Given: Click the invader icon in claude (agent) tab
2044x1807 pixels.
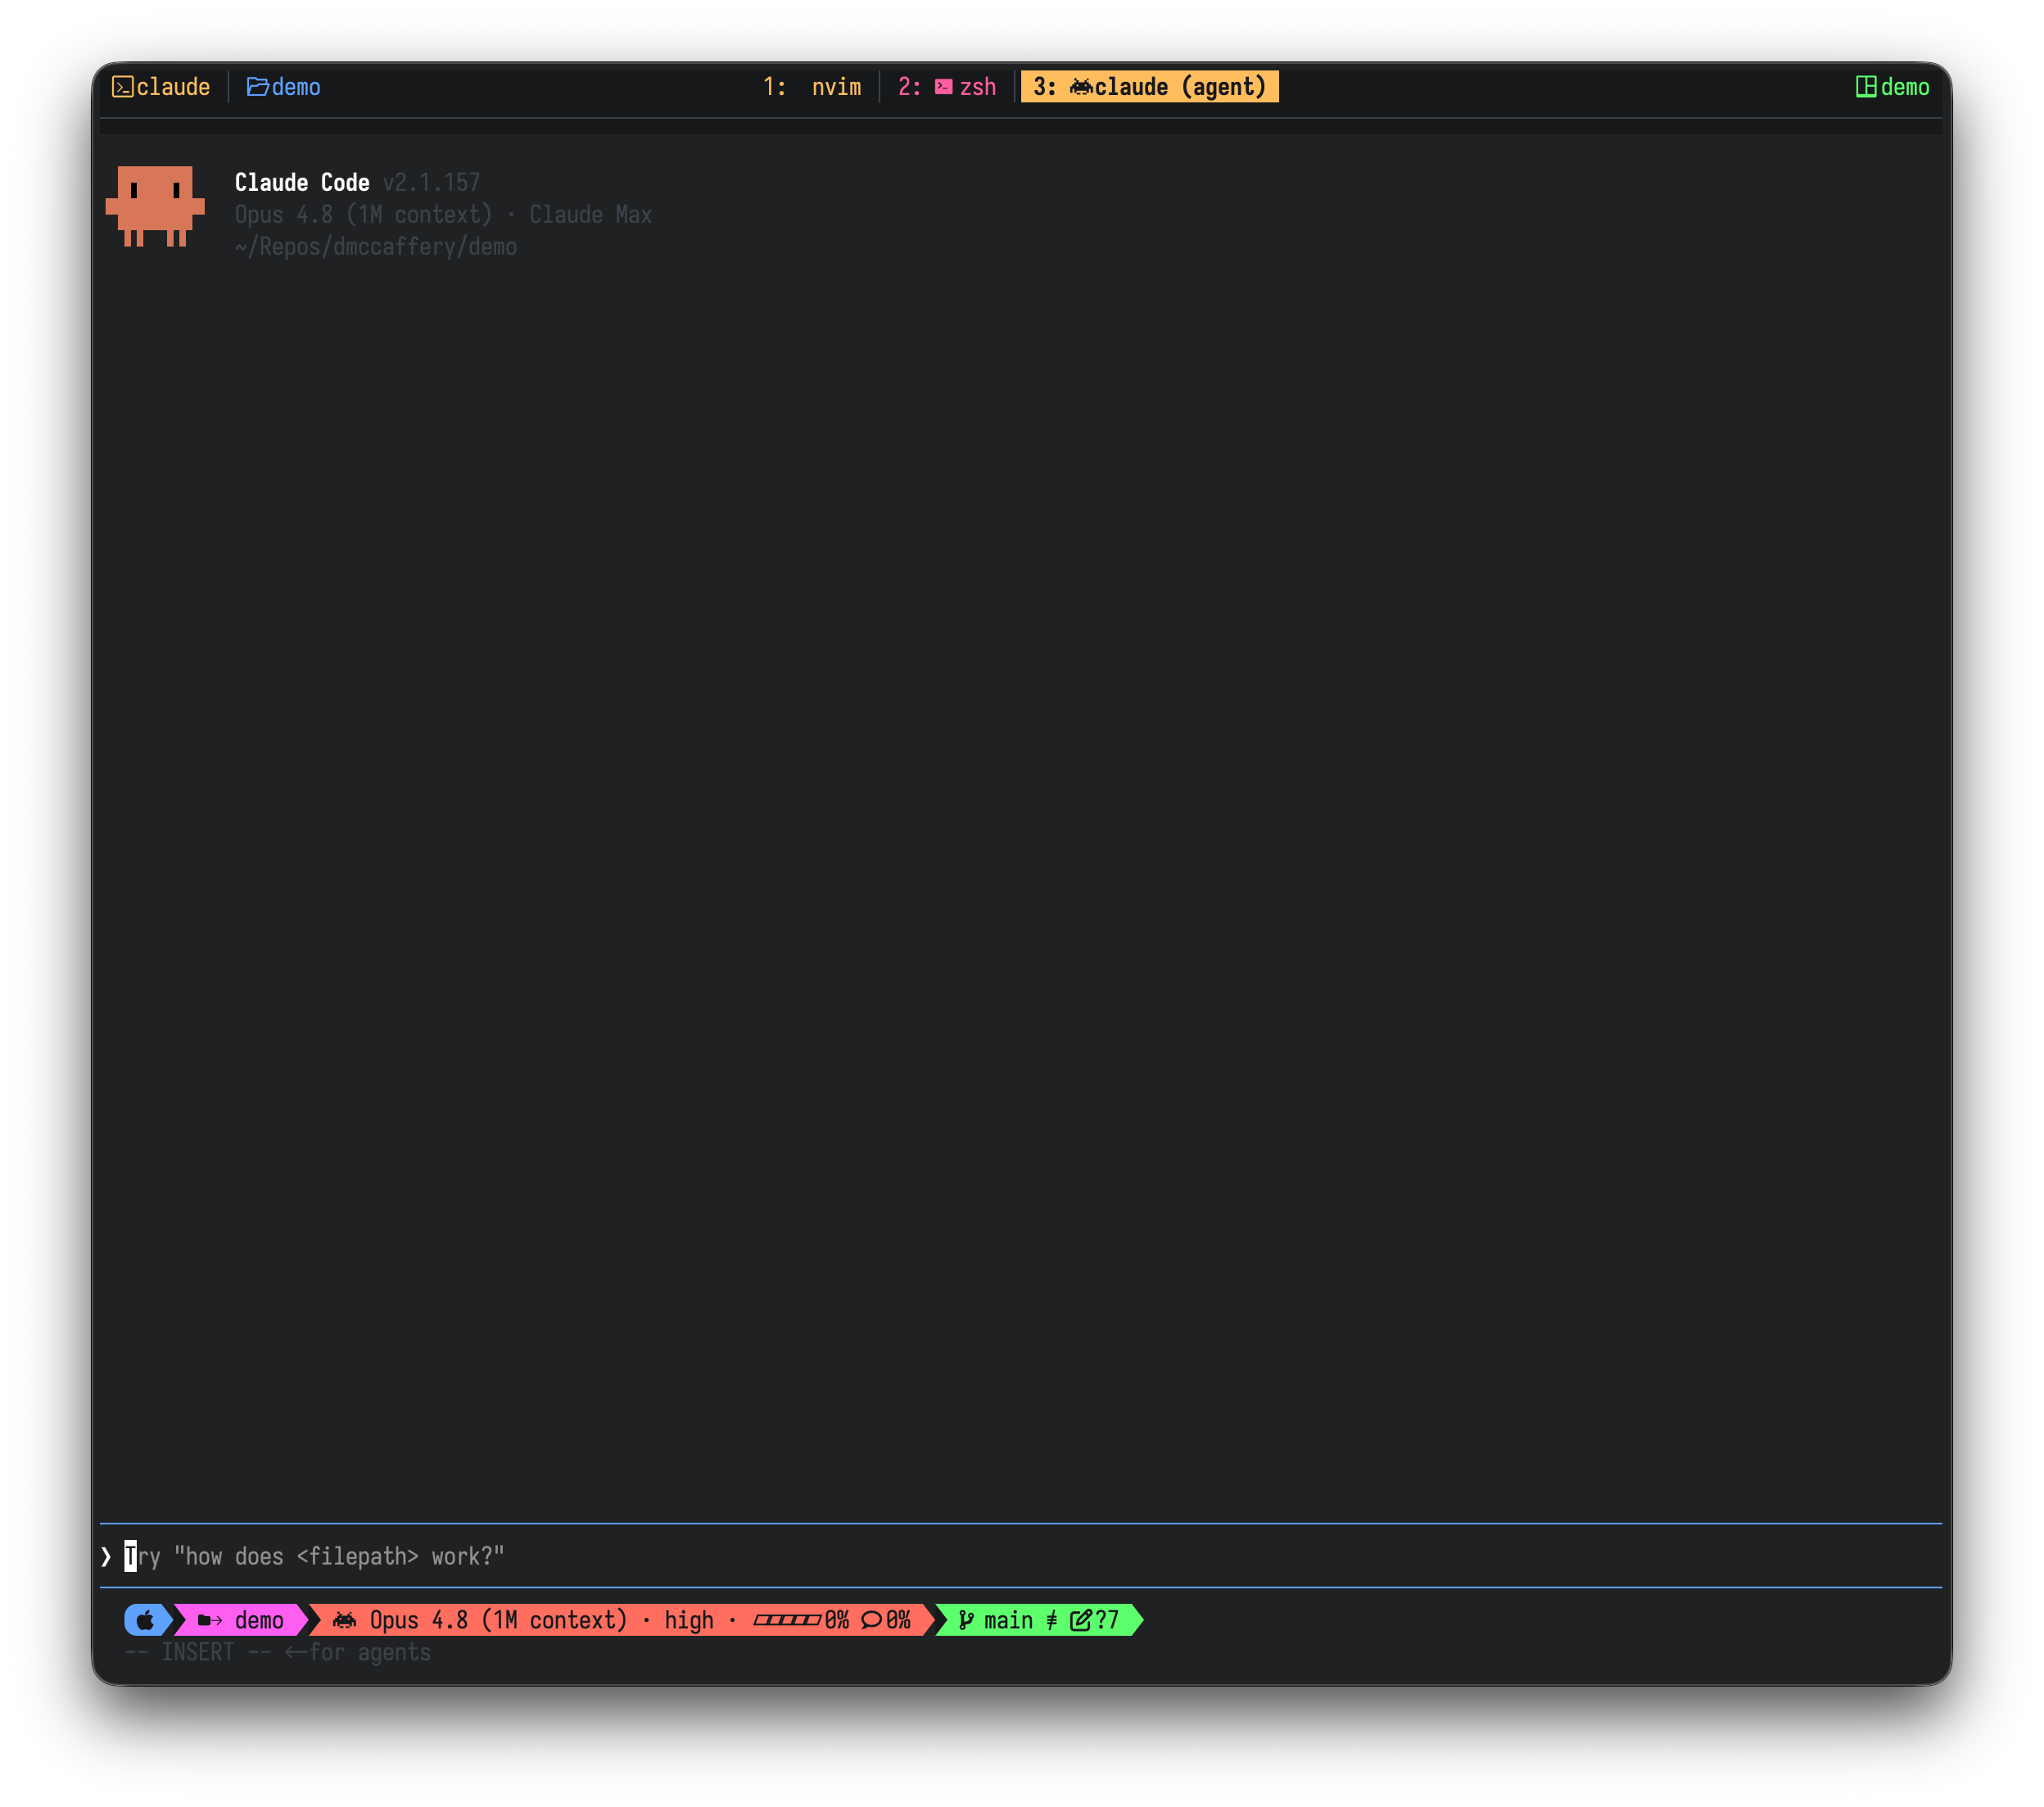Looking at the screenshot, I should 1080,87.
